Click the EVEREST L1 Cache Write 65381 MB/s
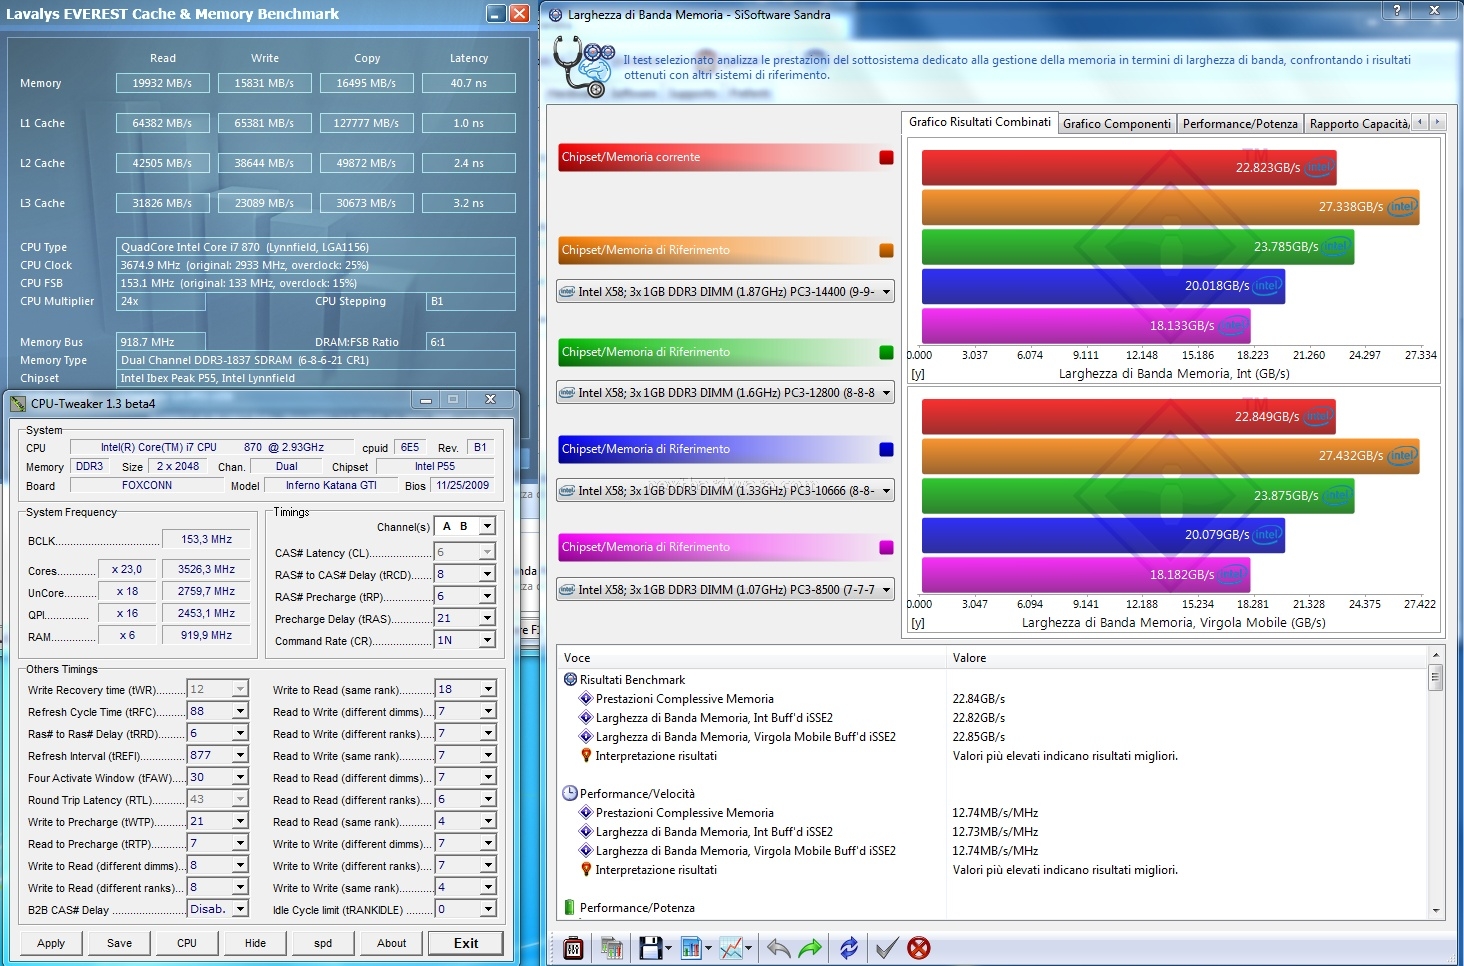Viewport: 1464px width, 966px height. (x=264, y=123)
